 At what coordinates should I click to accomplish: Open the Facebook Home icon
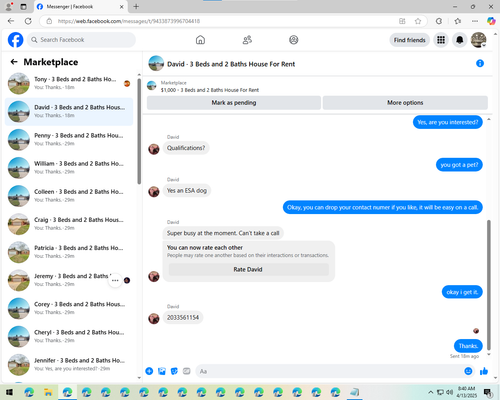point(200,40)
